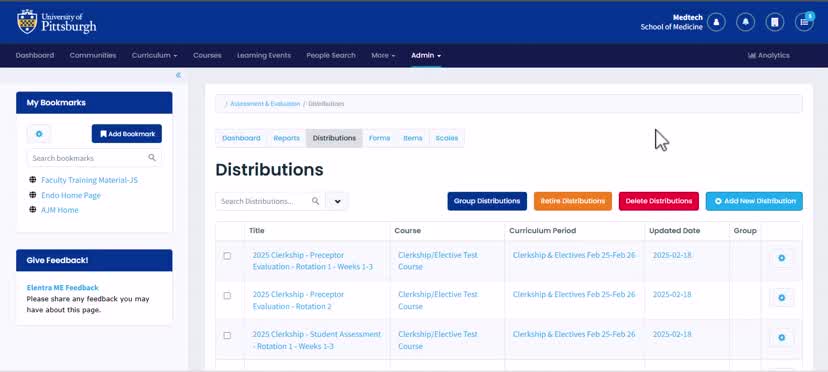This screenshot has width=828, height=372.
Task: Open the Elentra ME Feedback link
Action: pos(62,287)
